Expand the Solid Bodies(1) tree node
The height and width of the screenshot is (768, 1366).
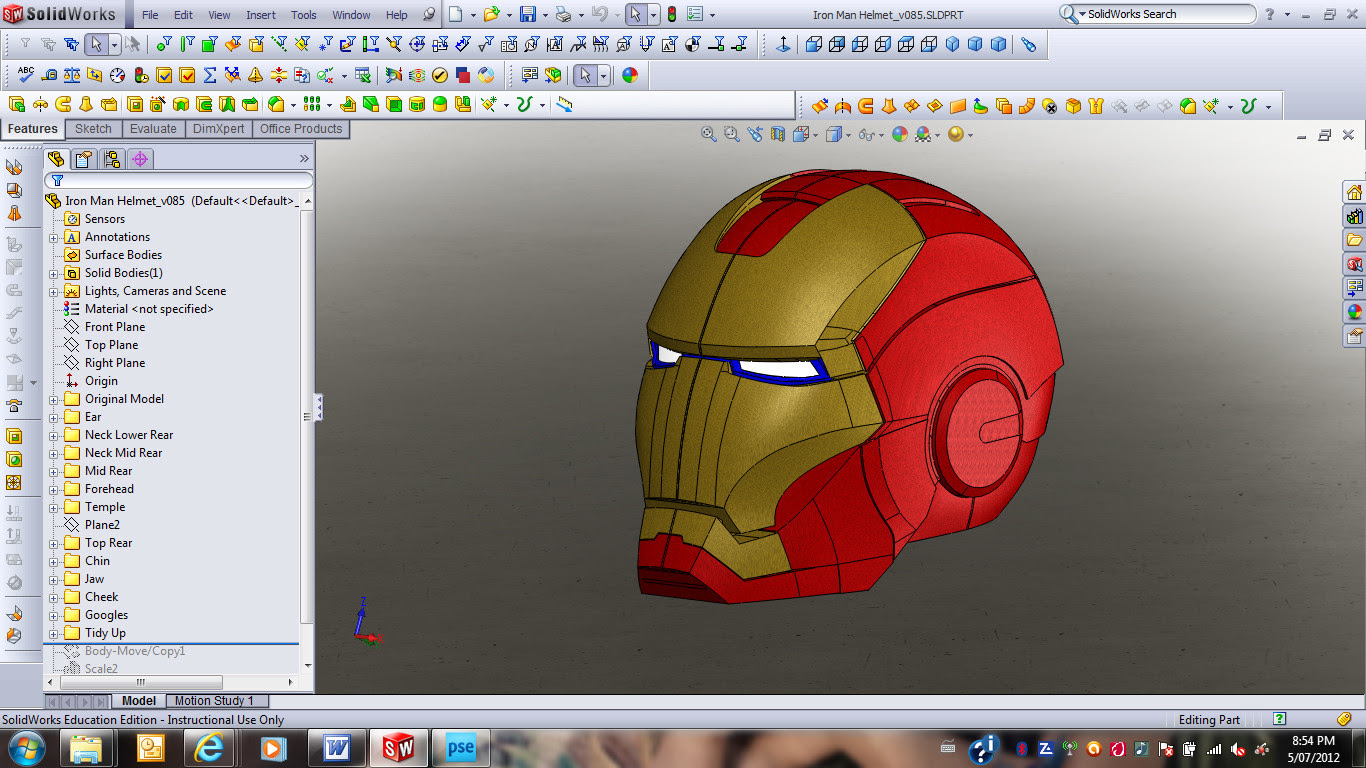(x=54, y=273)
